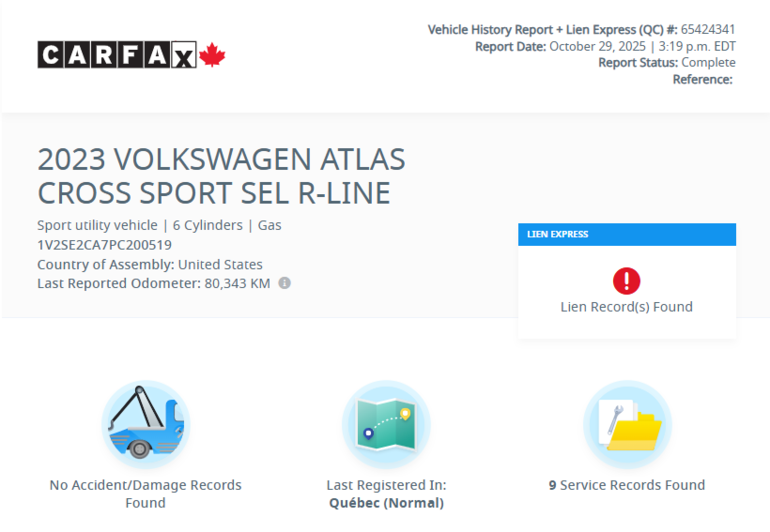Click the Québec (Normal) registration label
Viewport: 770px width, 532px height.
coord(386,503)
